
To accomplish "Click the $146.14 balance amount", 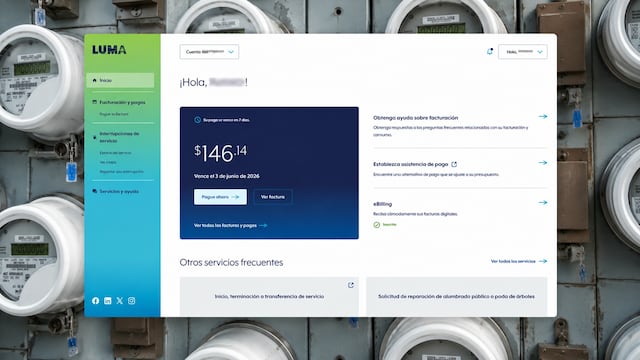I will (x=220, y=153).
